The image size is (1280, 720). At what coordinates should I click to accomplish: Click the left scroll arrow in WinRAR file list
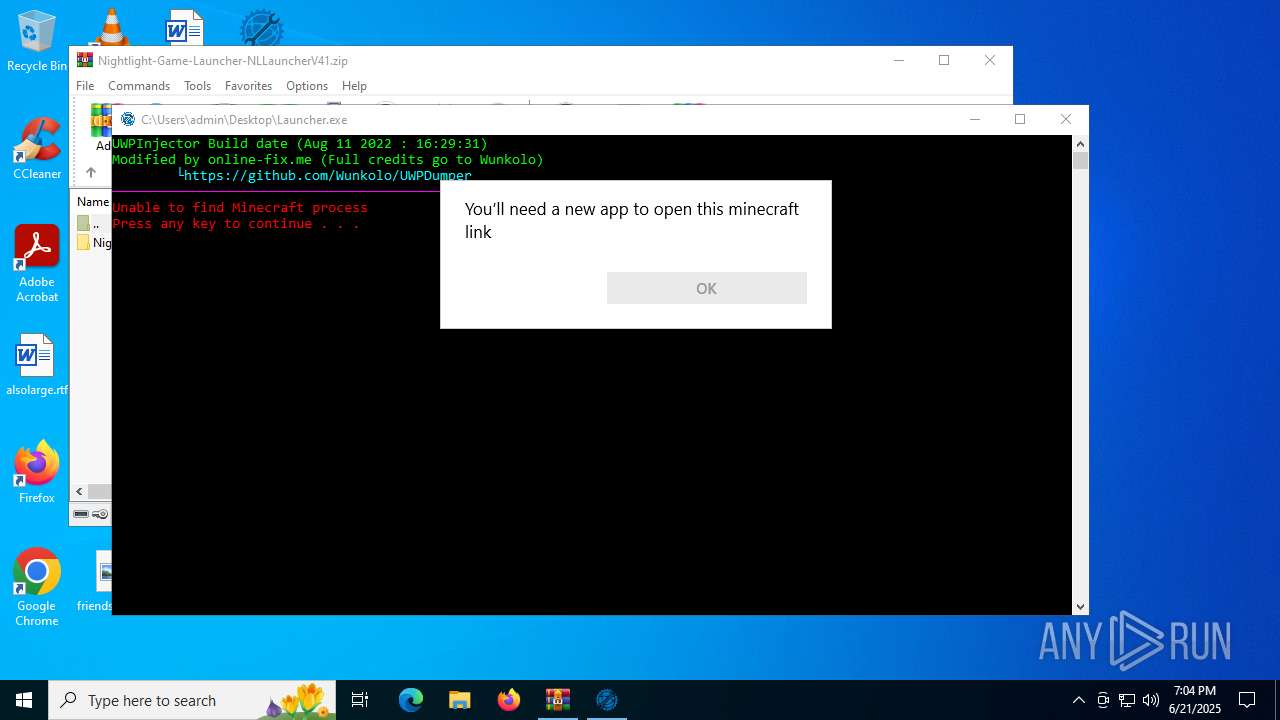pyautogui.click(x=80, y=492)
